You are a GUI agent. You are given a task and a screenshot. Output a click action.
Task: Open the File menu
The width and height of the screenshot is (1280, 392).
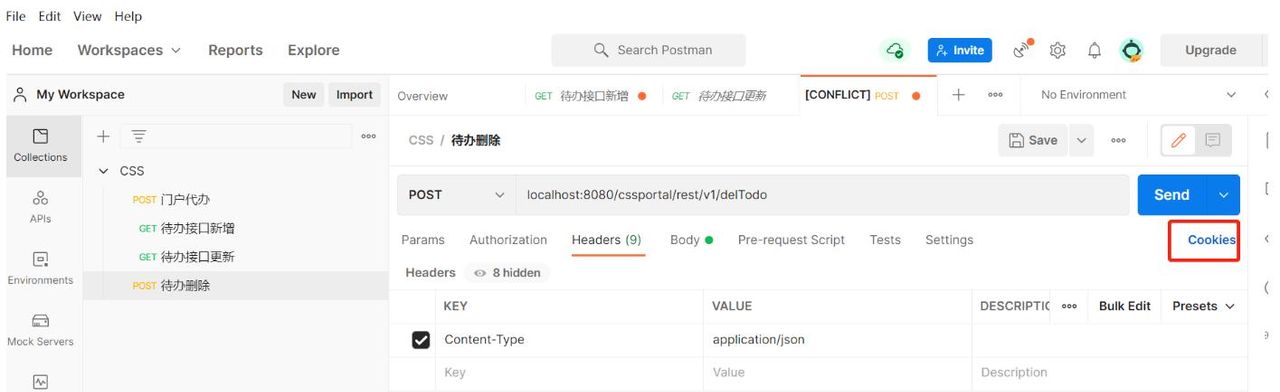tap(16, 16)
